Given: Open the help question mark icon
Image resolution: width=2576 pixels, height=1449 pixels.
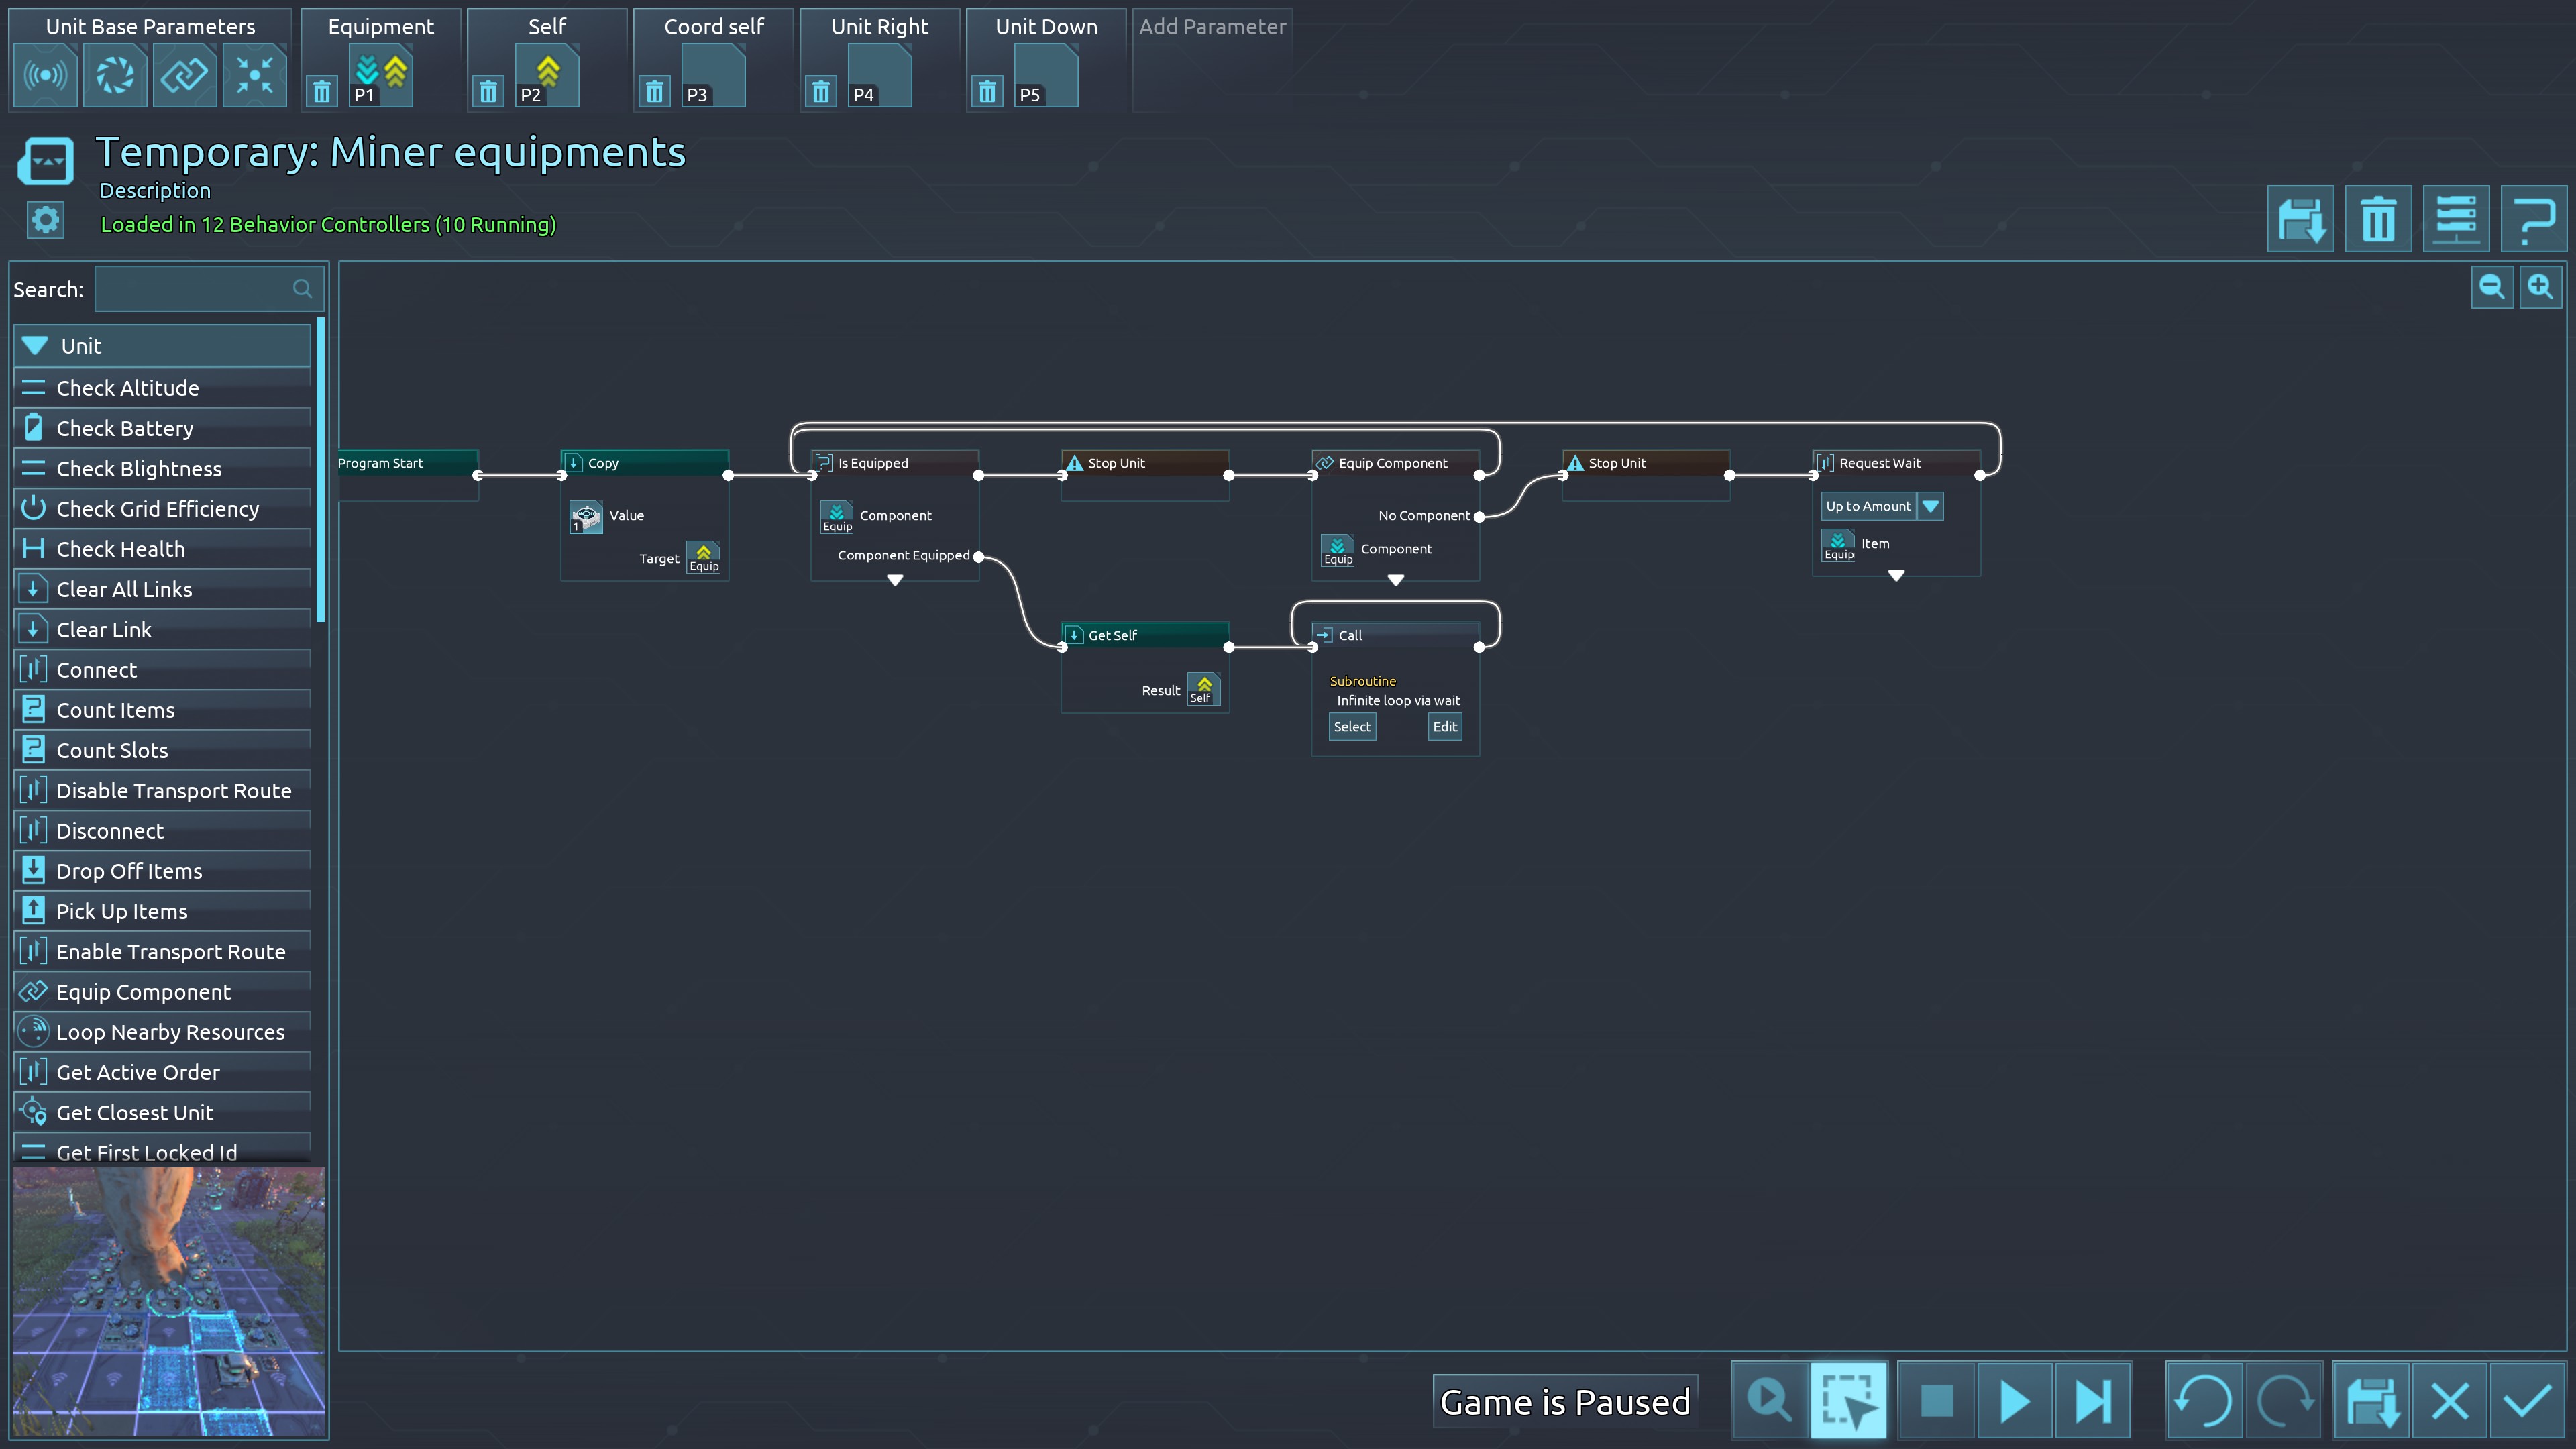Looking at the screenshot, I should tap(2533, 219).
